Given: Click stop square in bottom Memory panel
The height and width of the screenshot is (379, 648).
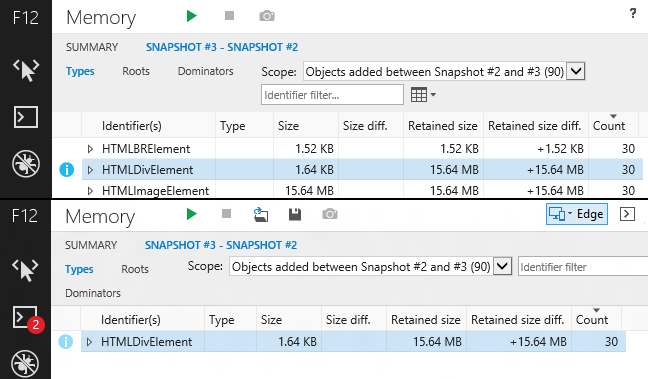Looking at the screenshot, I should click(x=226, y=214).
